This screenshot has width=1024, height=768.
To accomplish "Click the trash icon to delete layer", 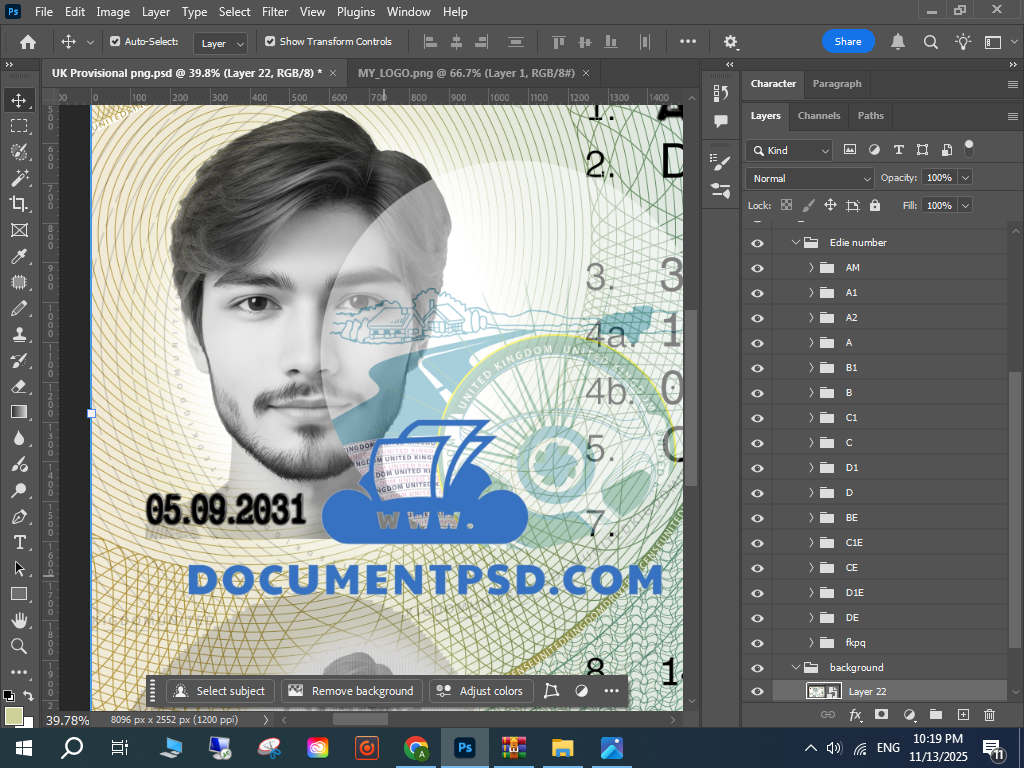I will [x=989, y=715].
